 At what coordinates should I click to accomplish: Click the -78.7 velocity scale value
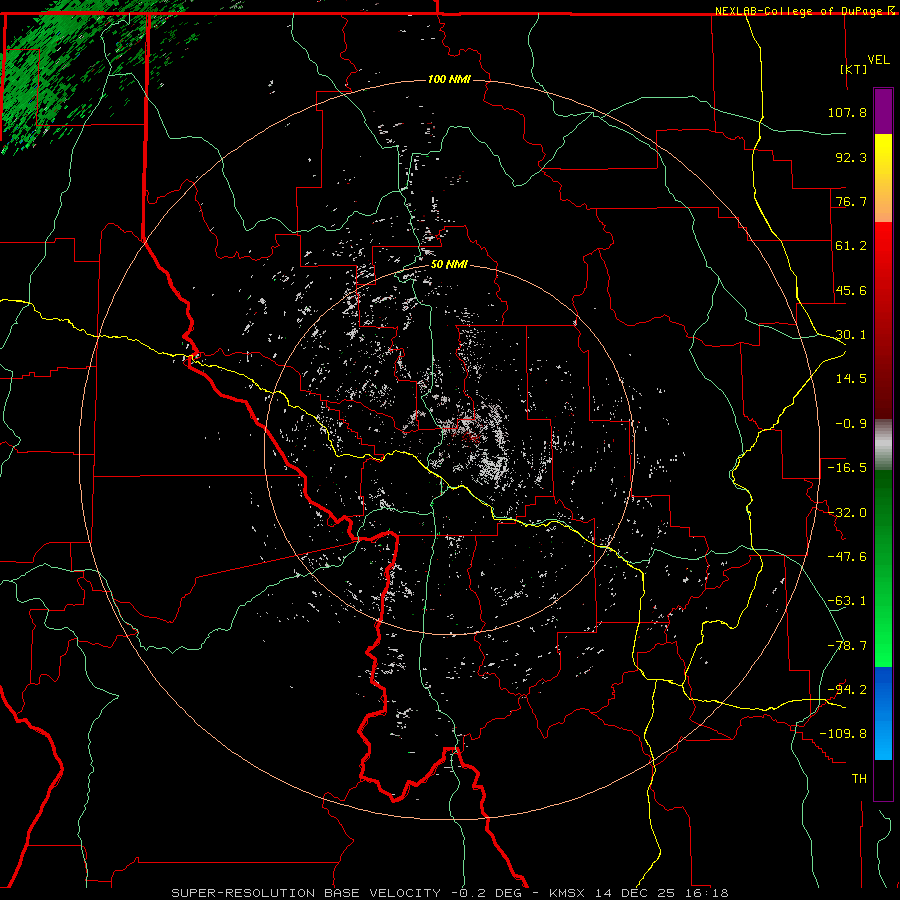(x=847, y=646)
